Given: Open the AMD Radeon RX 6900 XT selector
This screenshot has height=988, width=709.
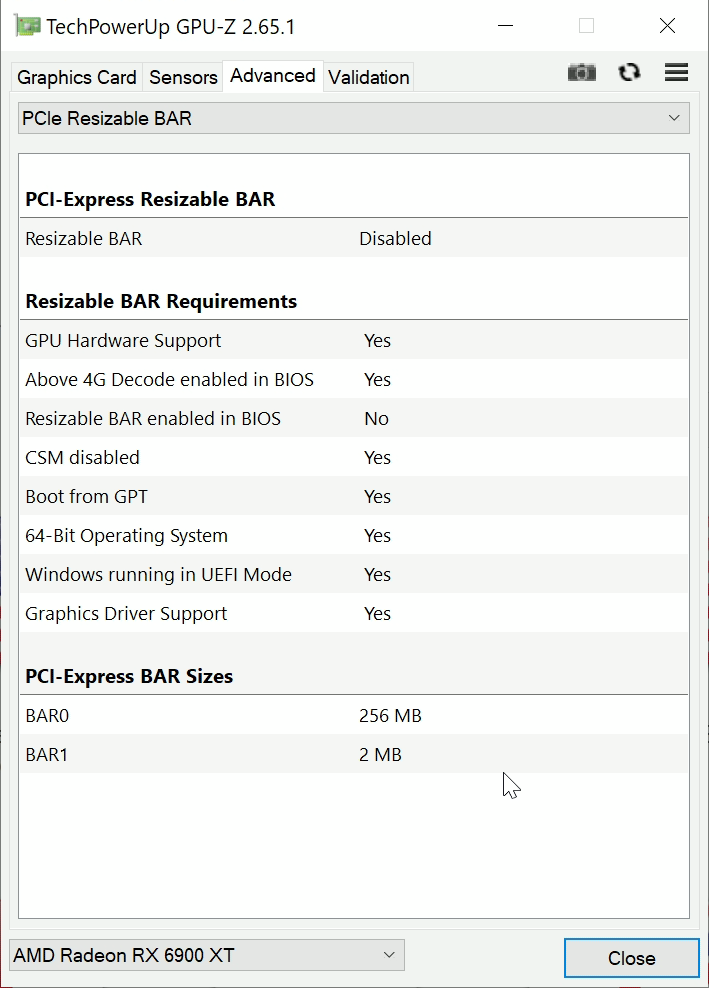Looking at the screenshot, I should (207, 956).
